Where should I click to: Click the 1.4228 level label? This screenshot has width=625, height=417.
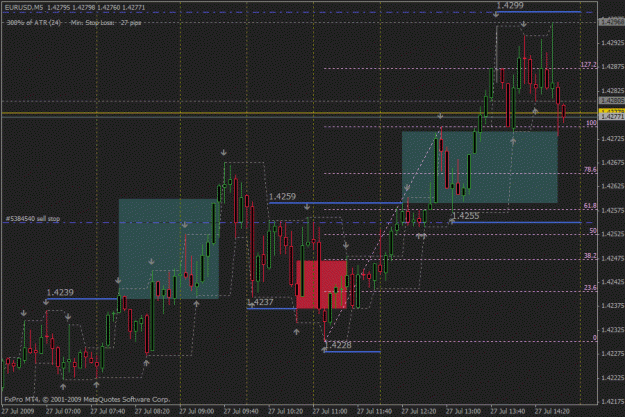point(338,345)
